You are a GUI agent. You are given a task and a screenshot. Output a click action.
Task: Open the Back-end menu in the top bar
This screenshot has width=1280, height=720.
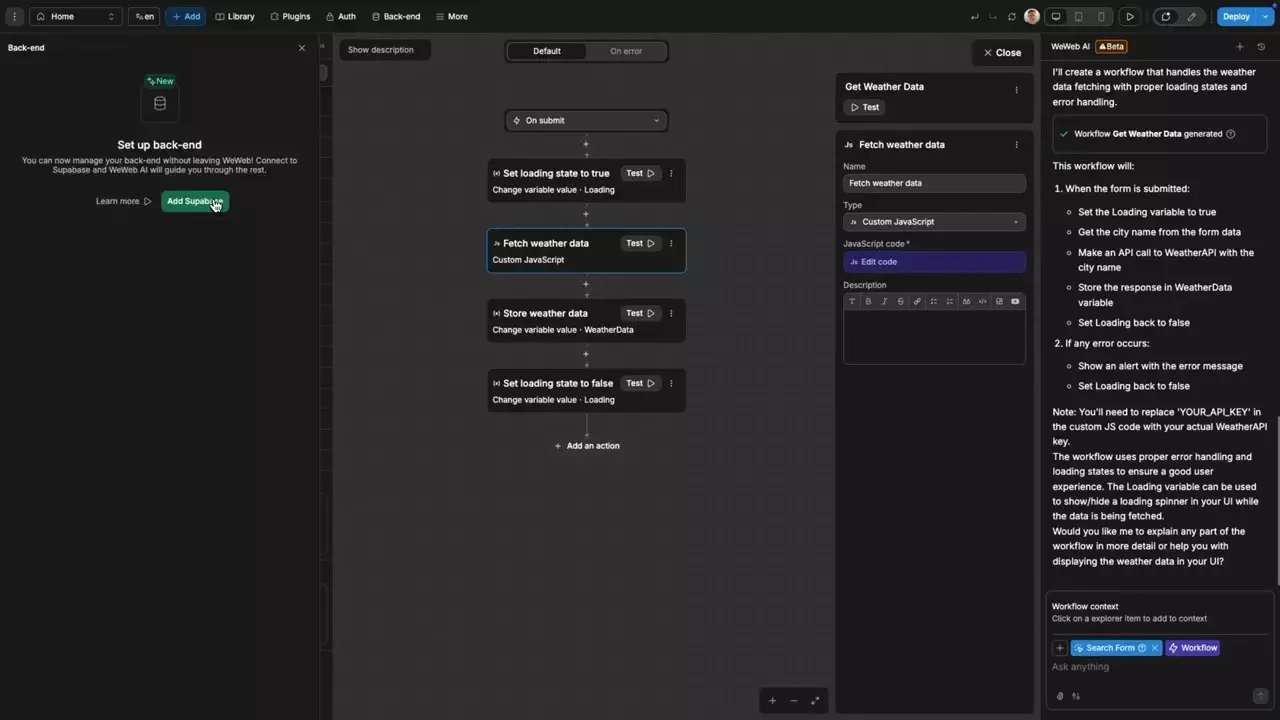coord(396,16)
